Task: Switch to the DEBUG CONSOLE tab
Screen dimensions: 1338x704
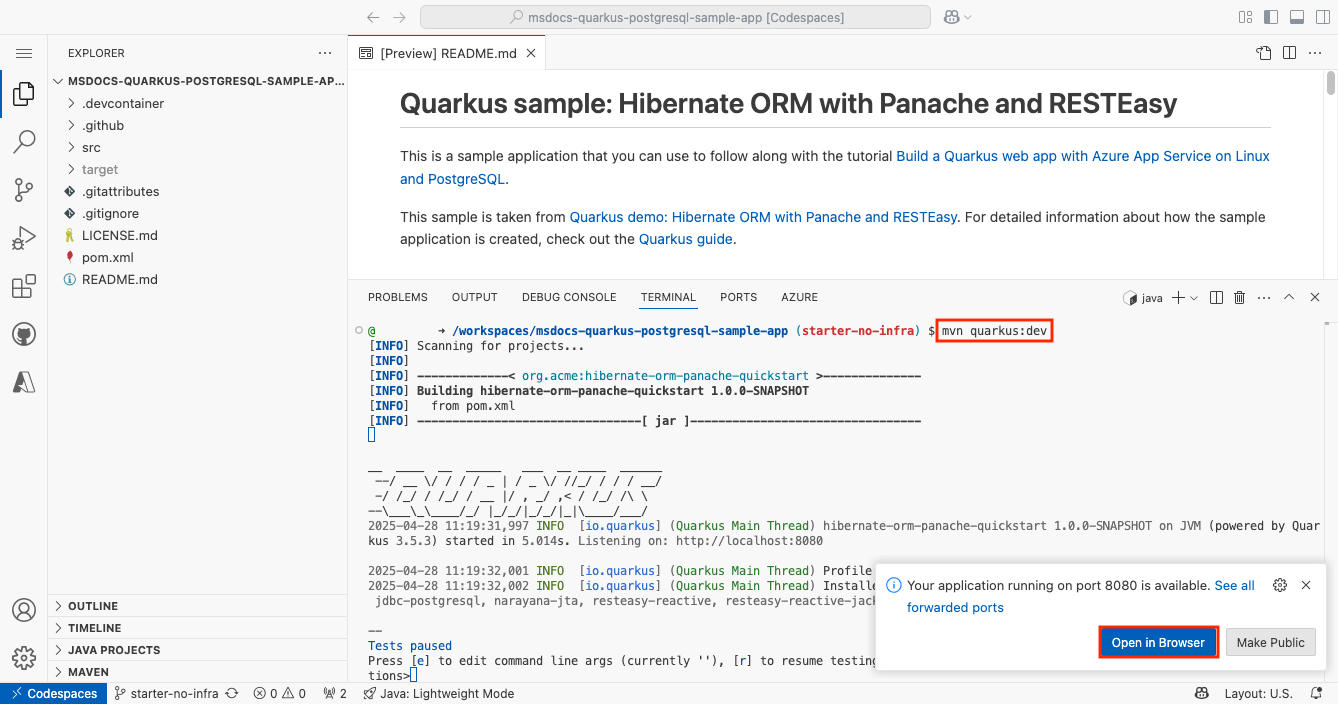Action: tap(569, 297)
